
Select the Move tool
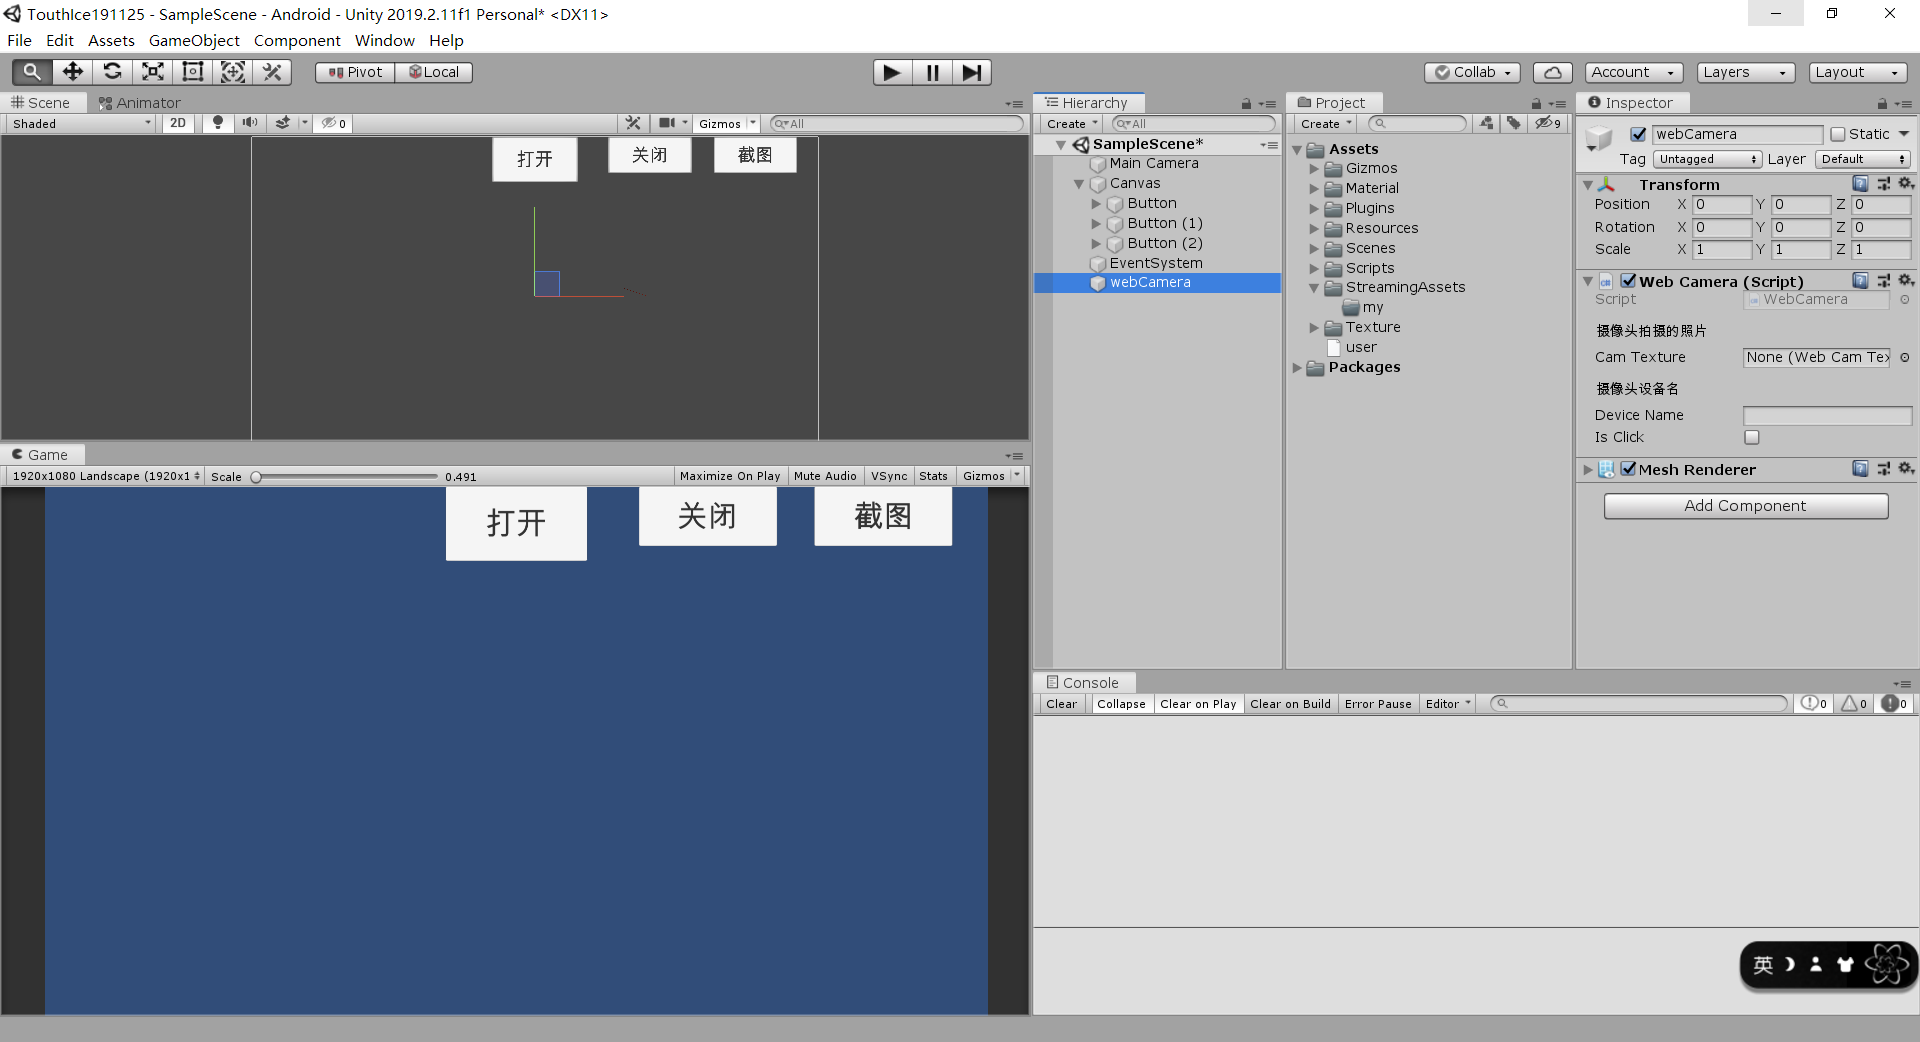tap(72, 72)
